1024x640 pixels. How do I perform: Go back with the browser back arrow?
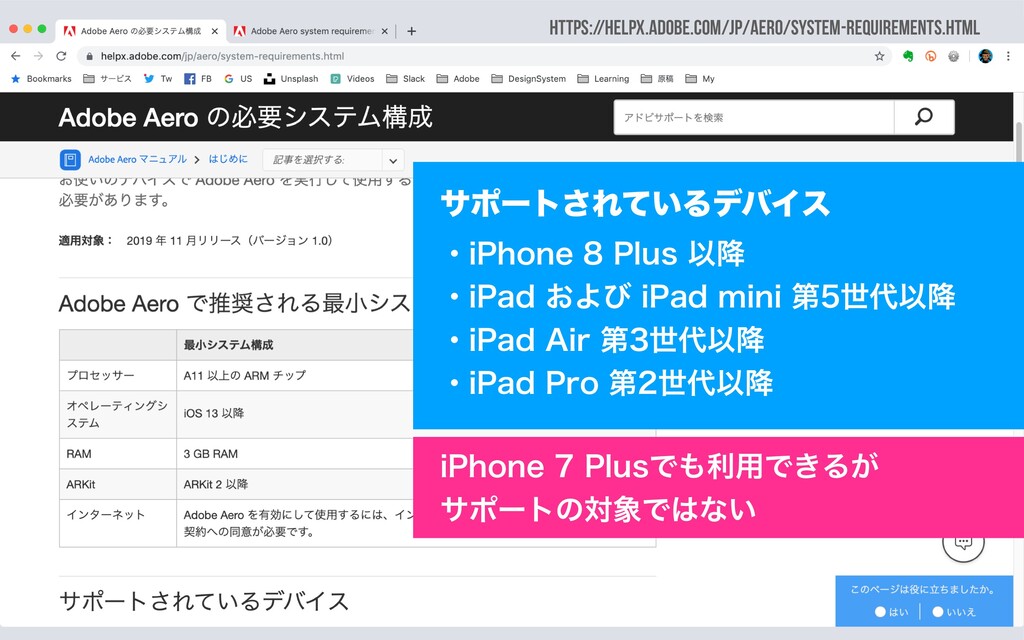[x=16, y=56]
